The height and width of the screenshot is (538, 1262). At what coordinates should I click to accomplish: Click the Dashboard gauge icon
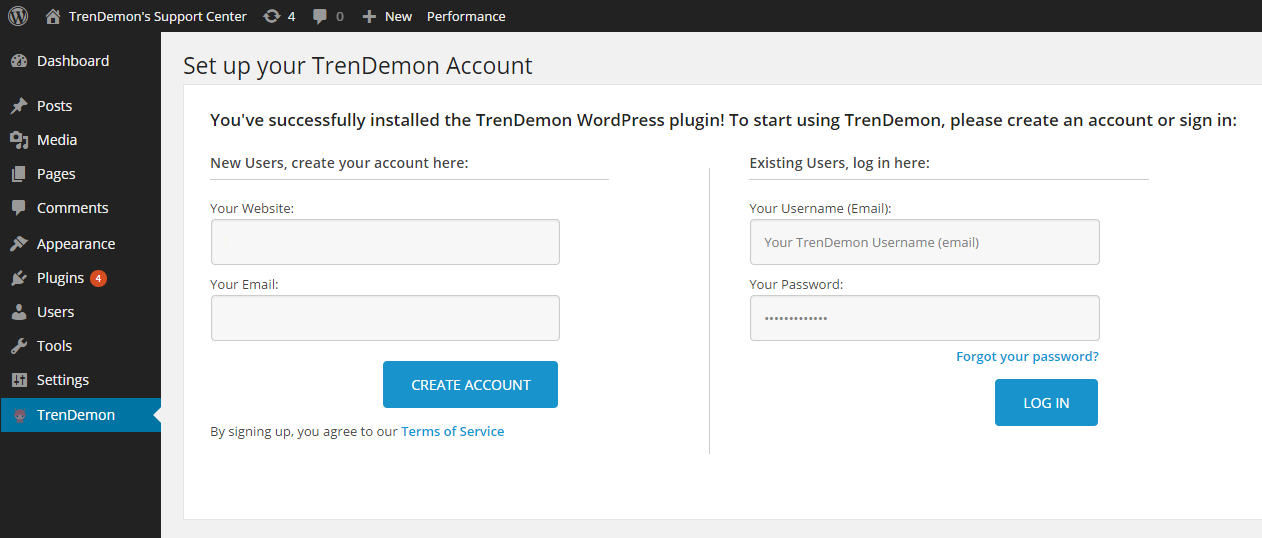tap(19, 61)
